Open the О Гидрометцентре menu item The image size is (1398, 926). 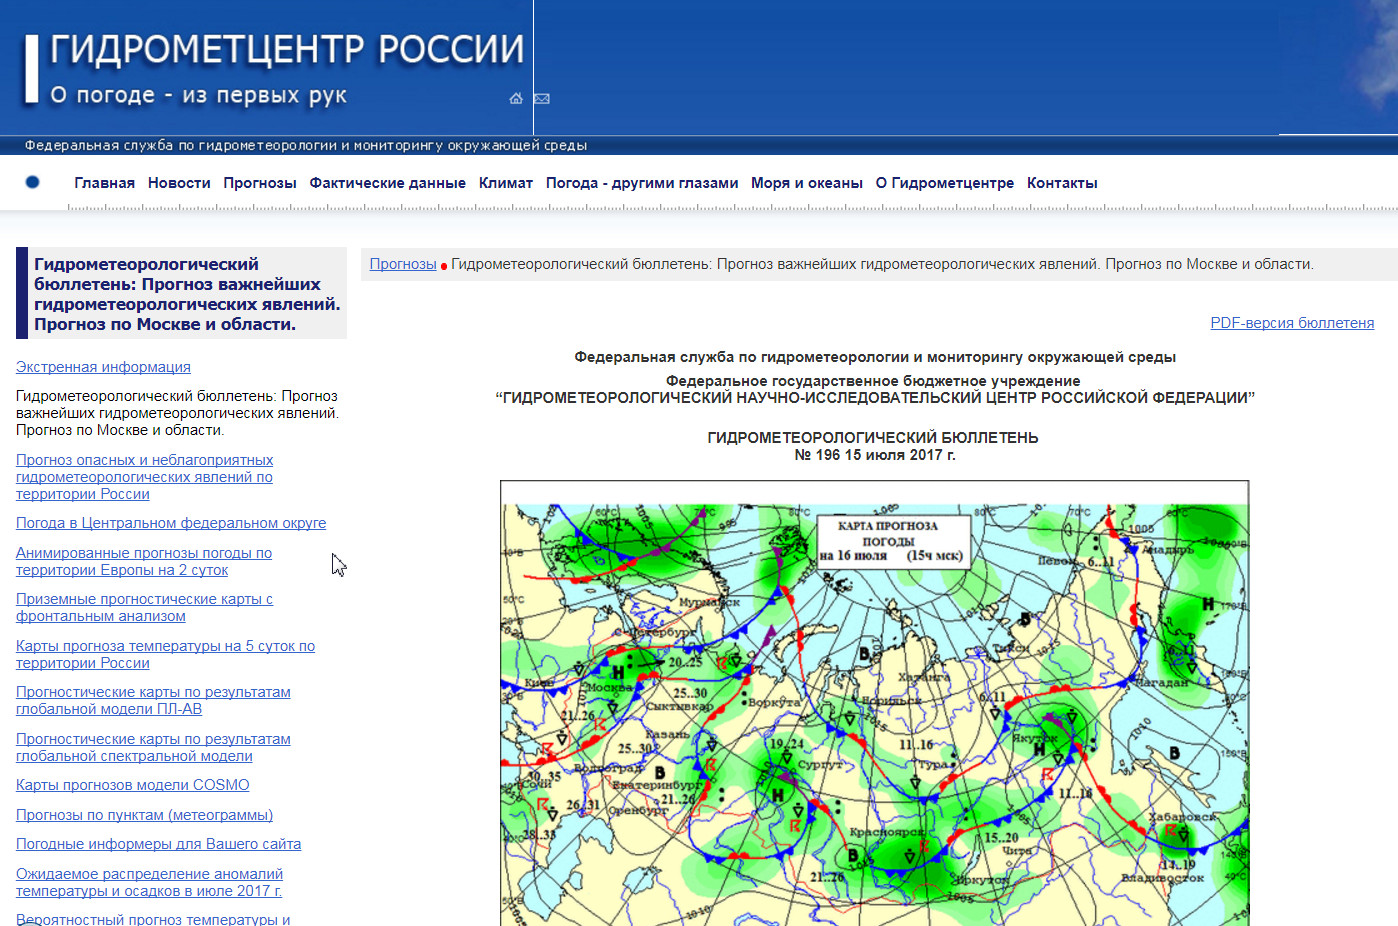click(x=945, y=183)
